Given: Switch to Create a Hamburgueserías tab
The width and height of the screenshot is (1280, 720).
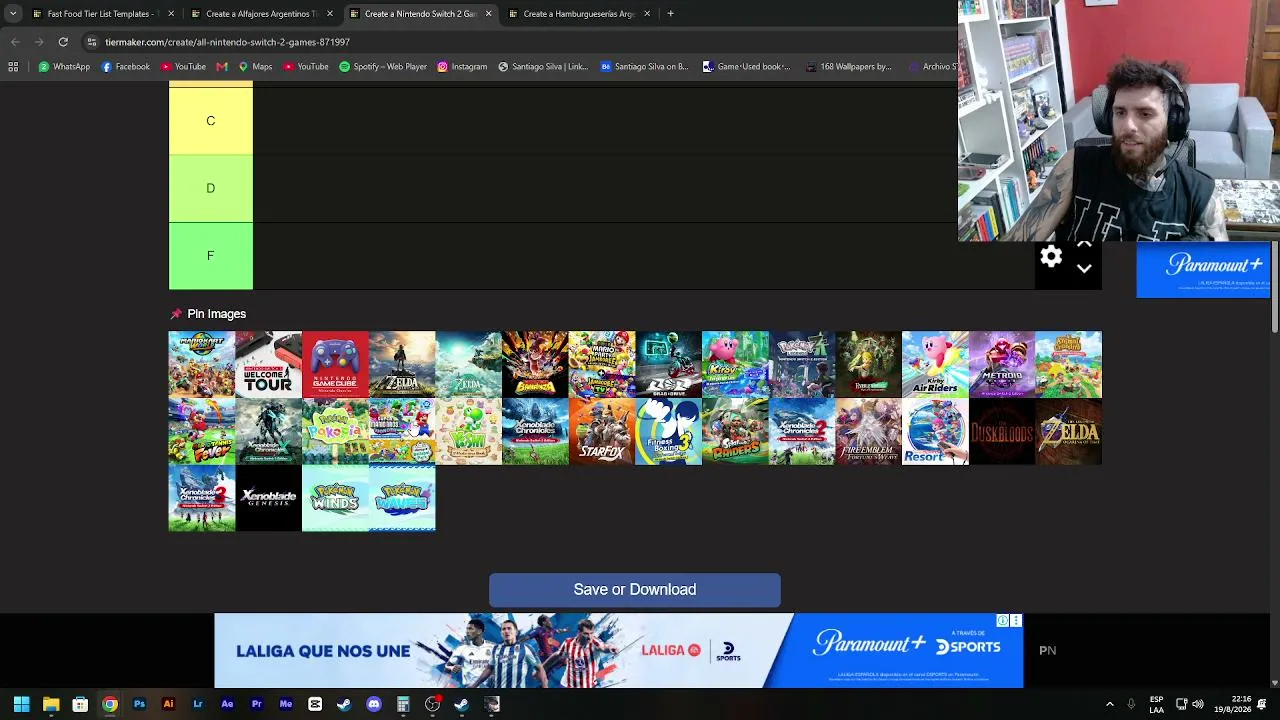Looking at the screenshot, I should point(579,14).
